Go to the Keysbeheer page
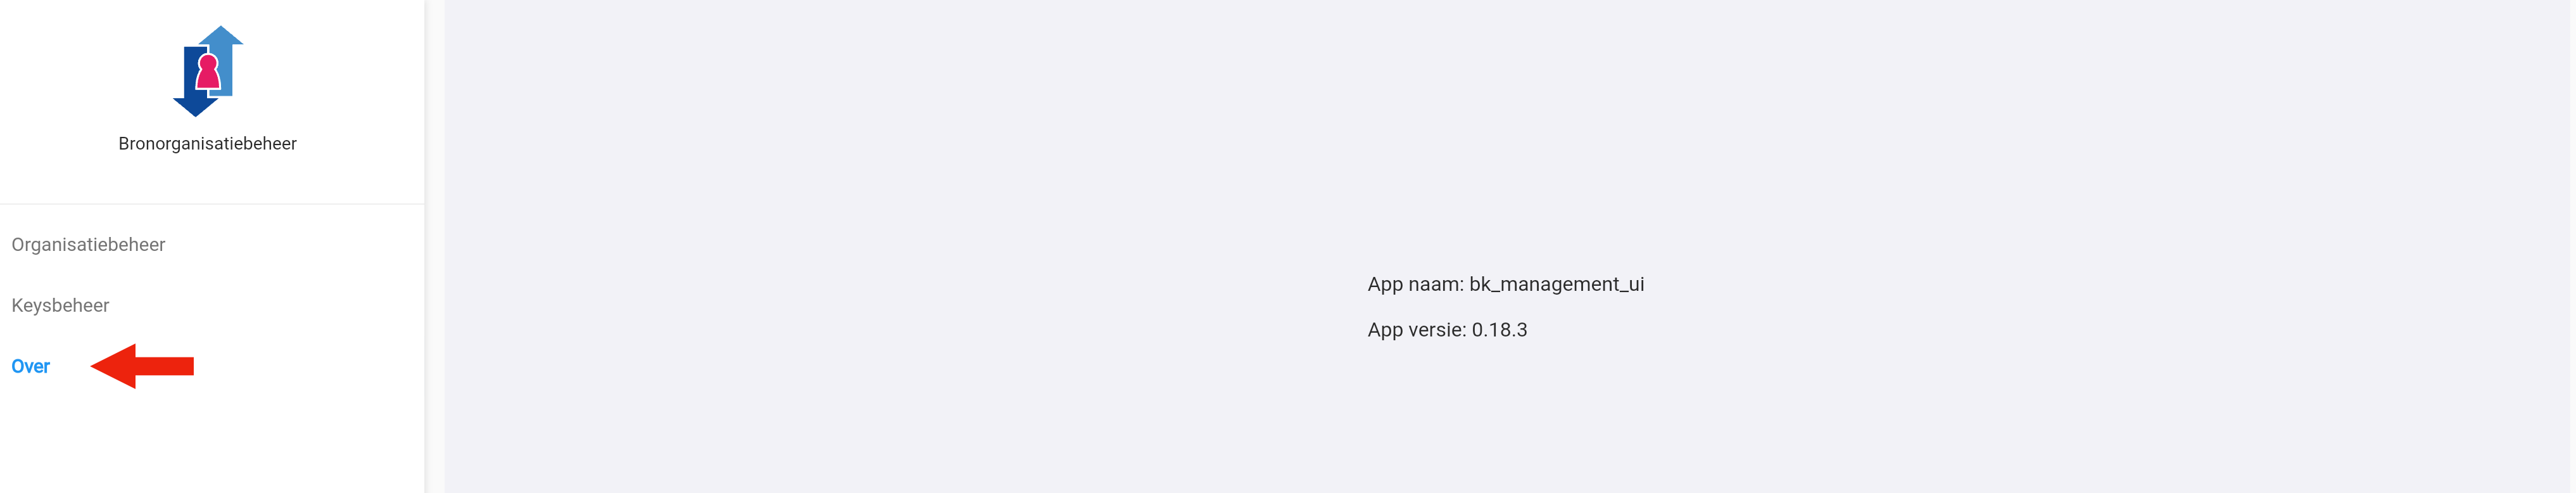 pos(60,306)
